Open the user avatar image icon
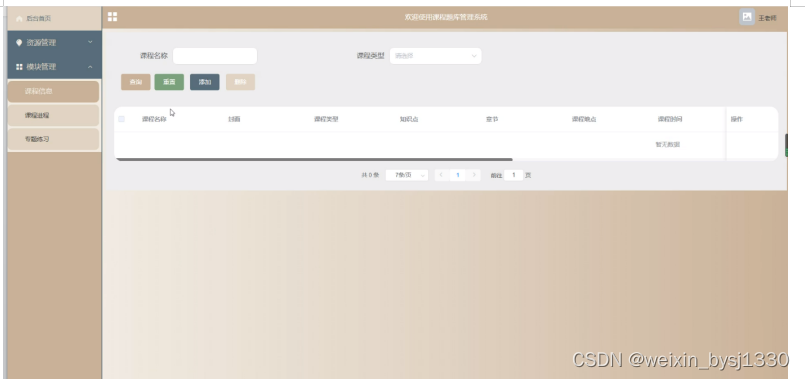This screenshot has width=805, height=380. [x=747, y=17]
